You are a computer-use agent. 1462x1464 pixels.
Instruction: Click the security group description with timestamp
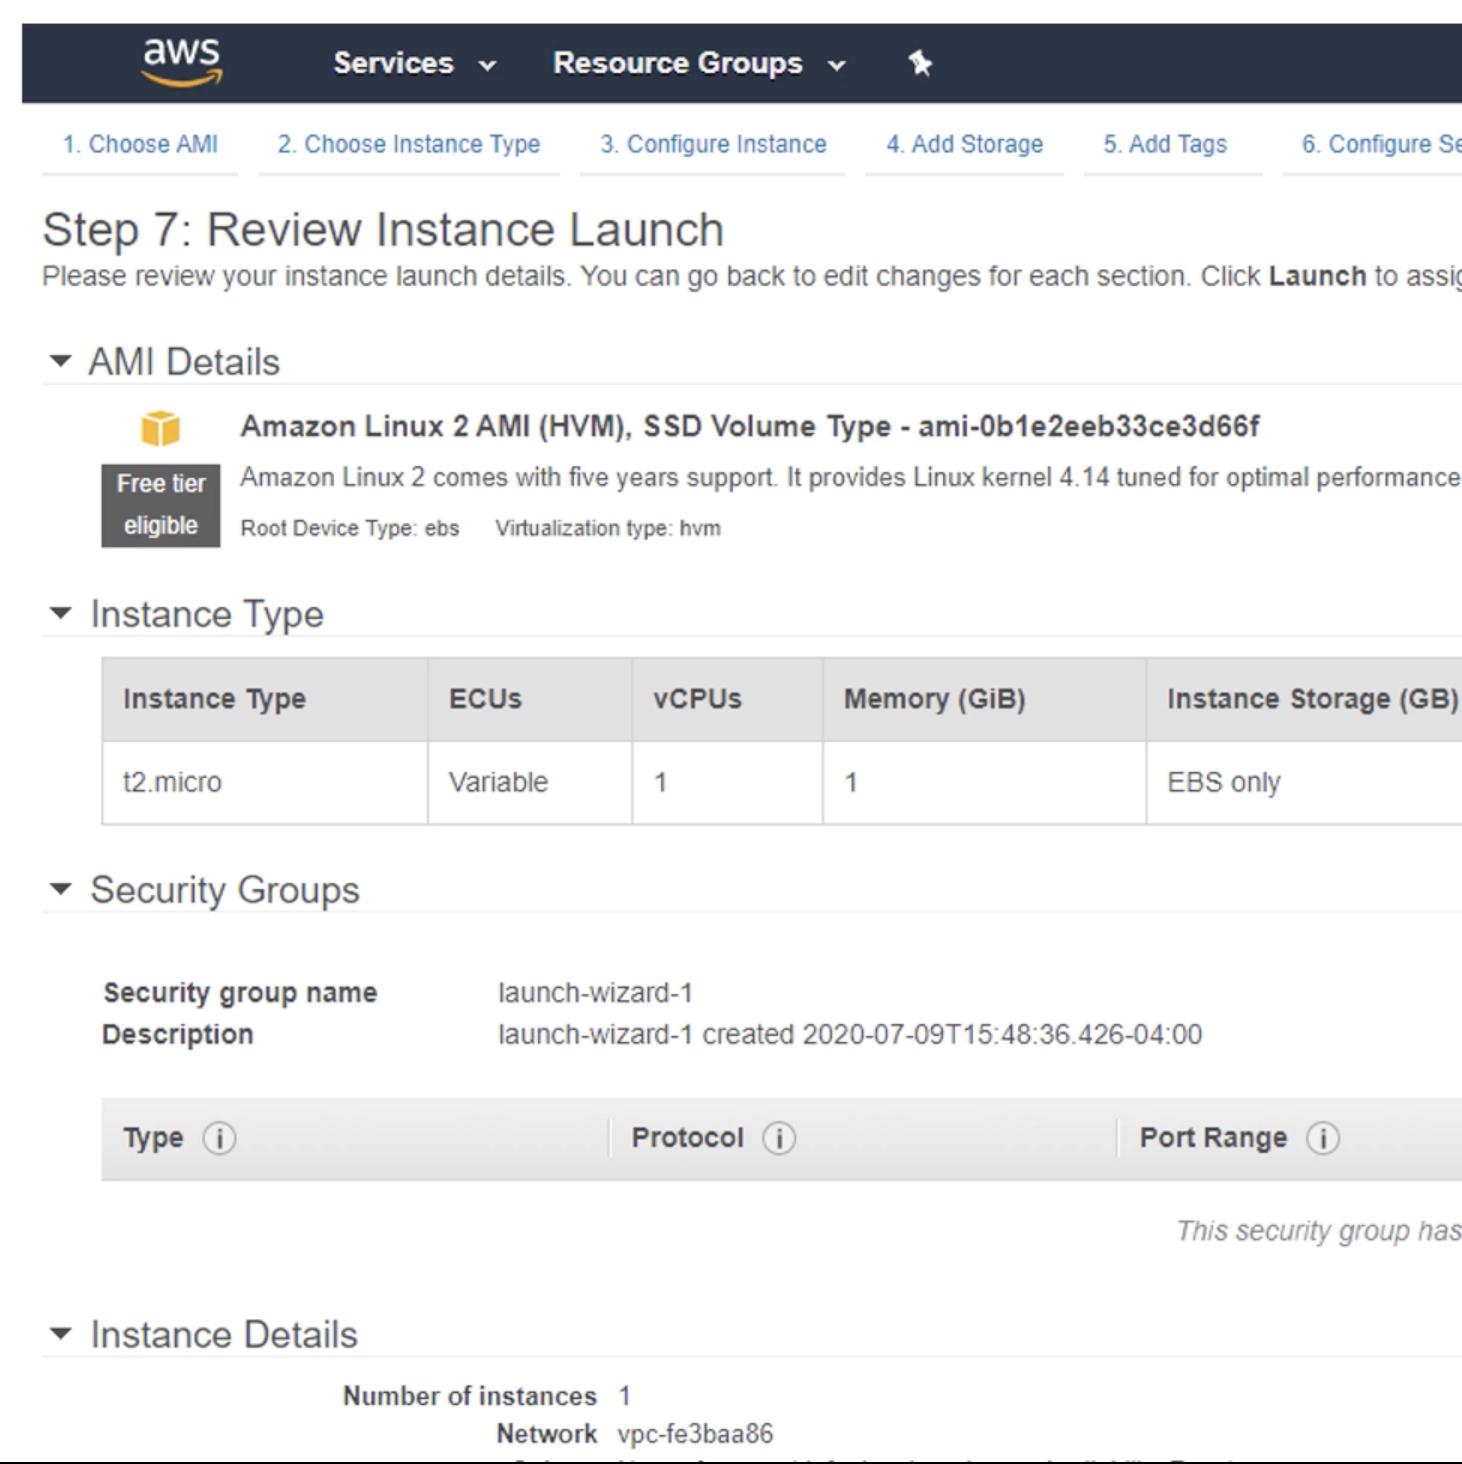tap(850, 1034)
